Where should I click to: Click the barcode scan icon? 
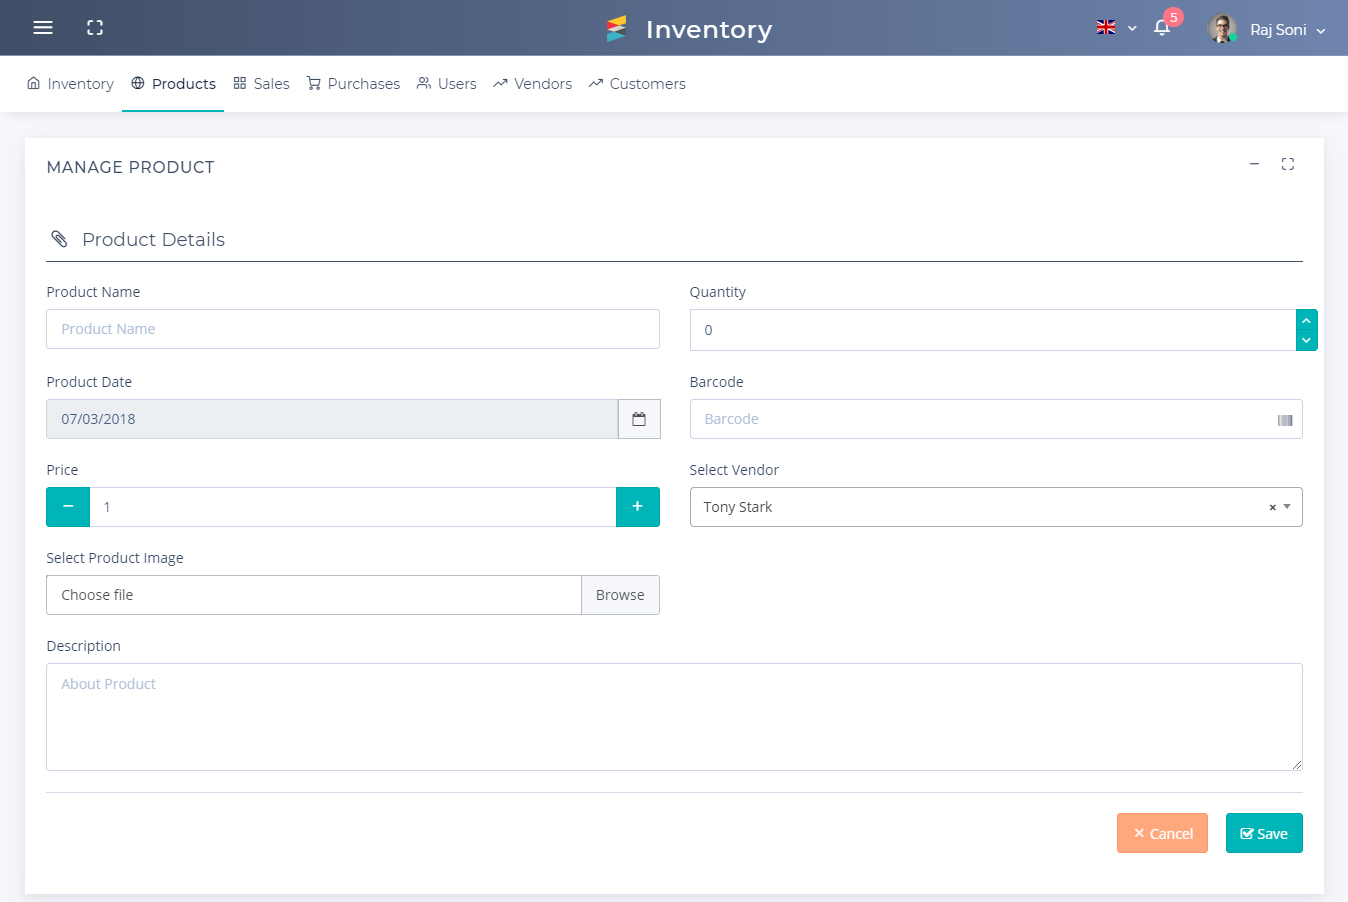[x=1285, y=420]
